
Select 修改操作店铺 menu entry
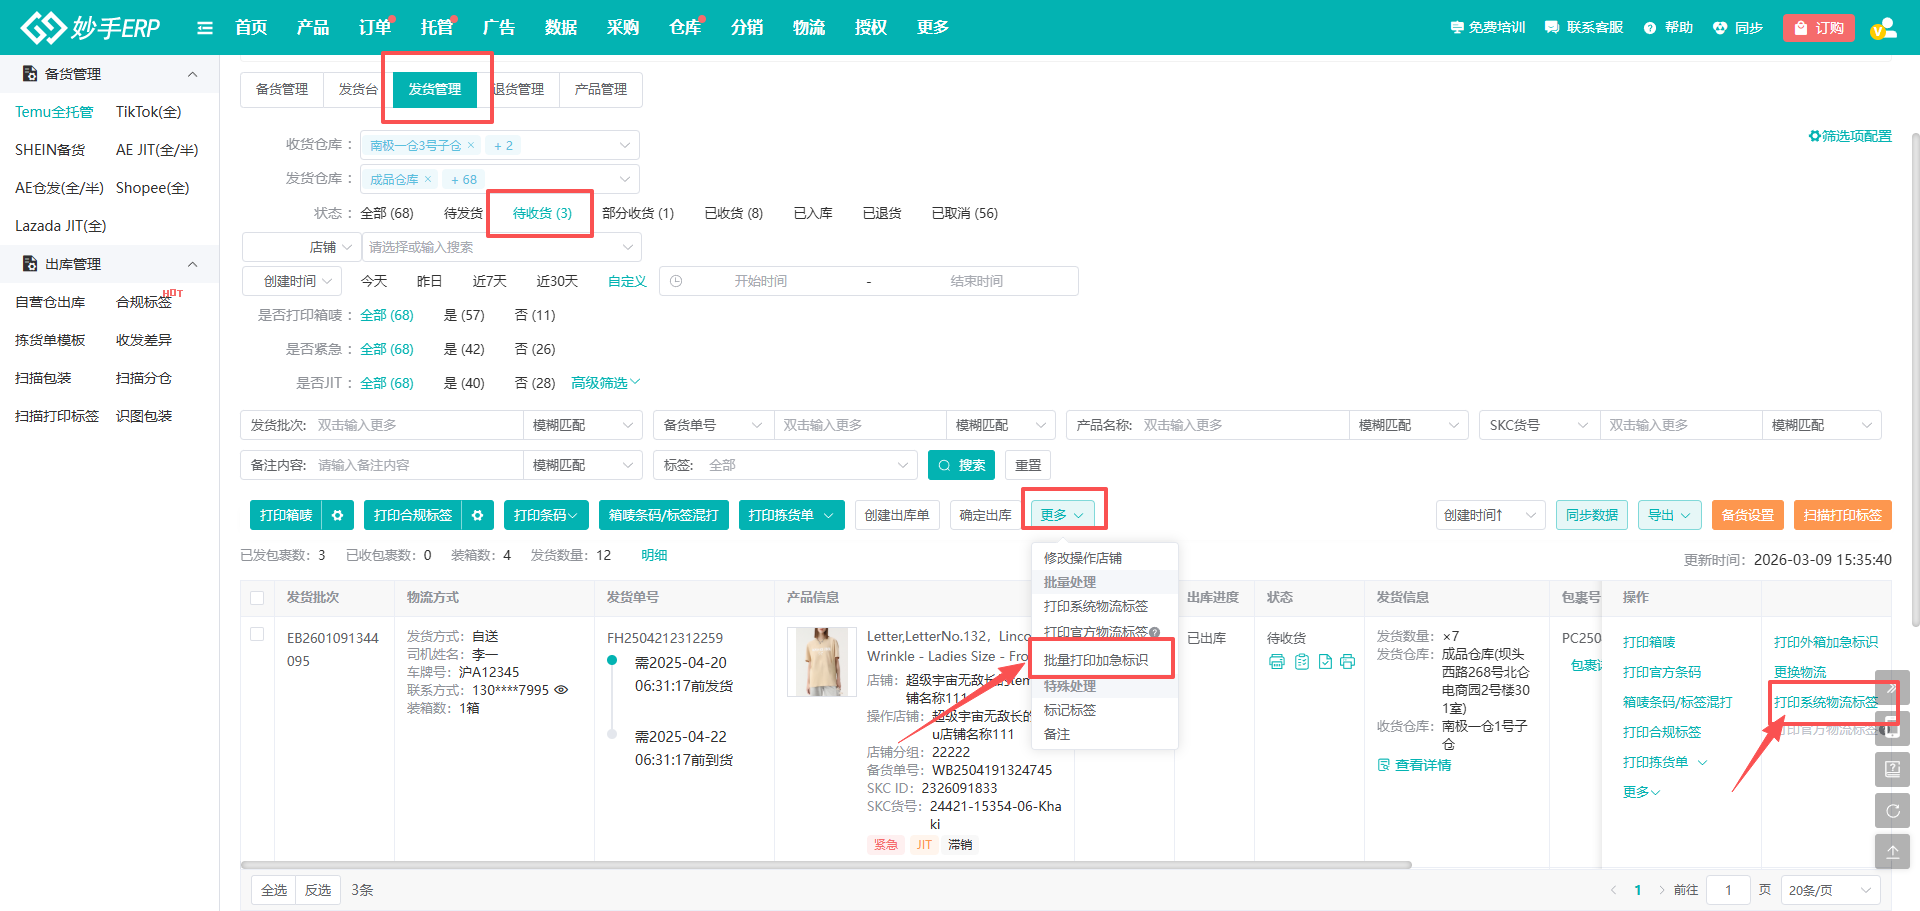[x=1083, y=558]
